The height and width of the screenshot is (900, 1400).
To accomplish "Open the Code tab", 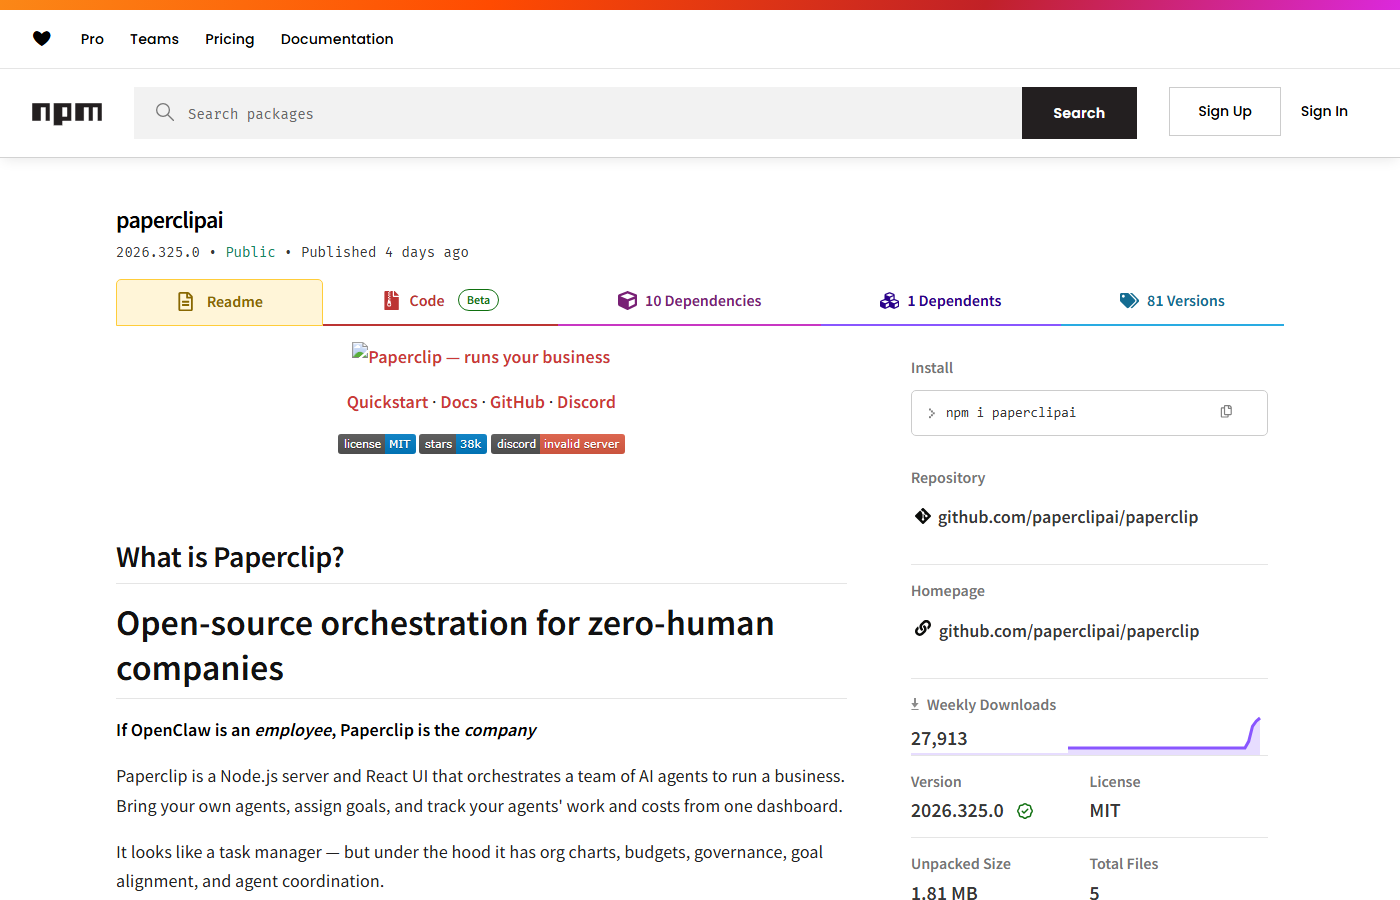I will 441,301.
